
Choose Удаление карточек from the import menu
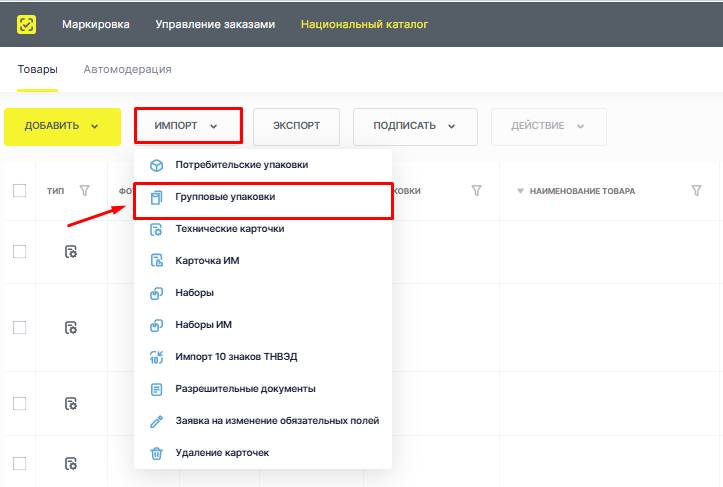[263, 453]
